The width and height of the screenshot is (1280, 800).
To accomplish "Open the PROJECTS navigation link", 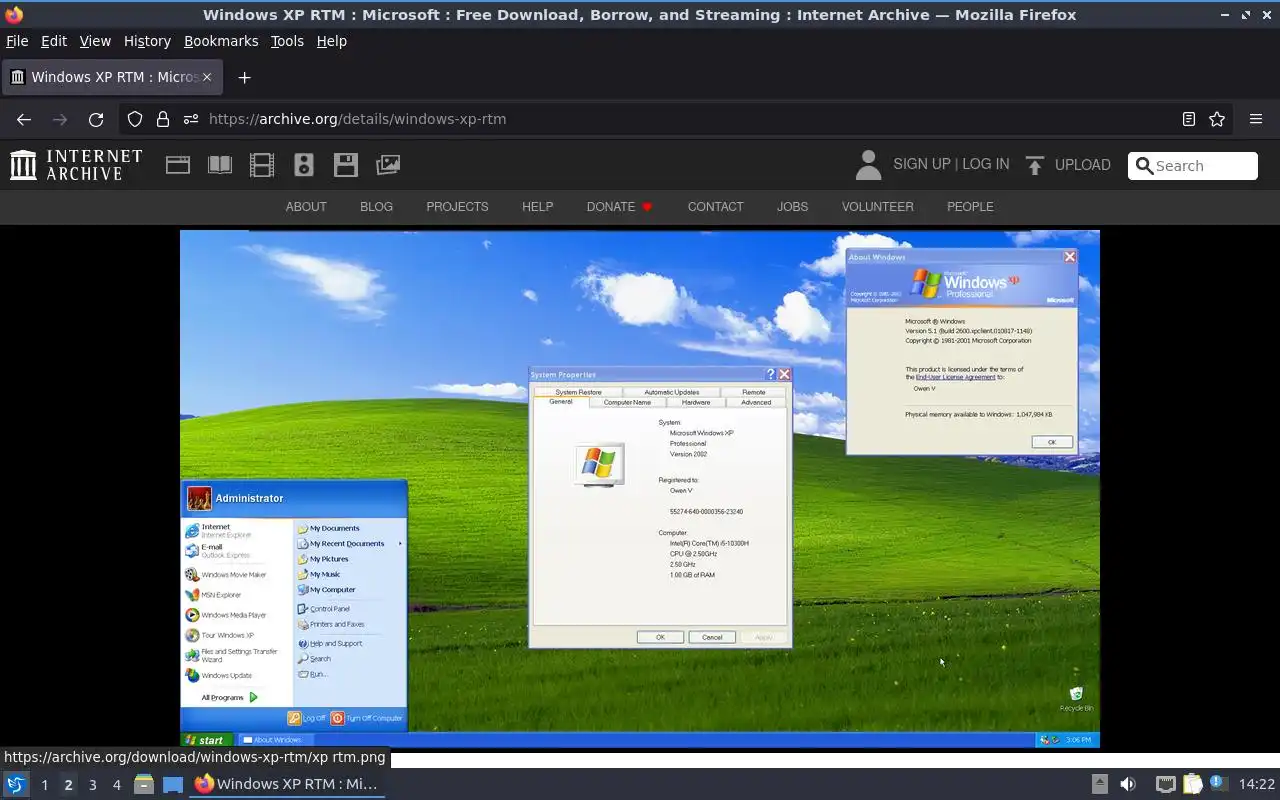I will [457, 207].
